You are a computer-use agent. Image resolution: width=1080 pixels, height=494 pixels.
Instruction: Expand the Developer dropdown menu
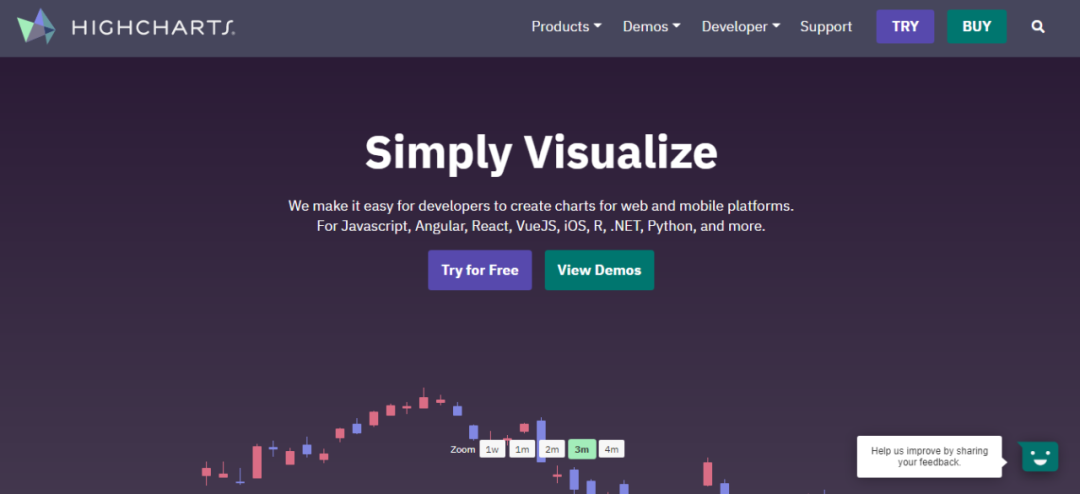pyautogui.click(x=740, y=26)
